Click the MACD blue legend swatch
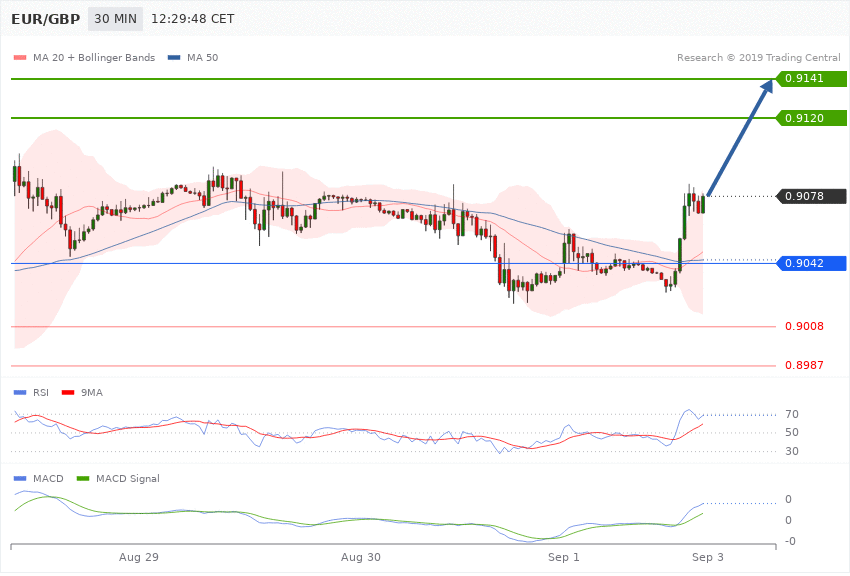This screenshot has height=576, width=850. [20, 478]
